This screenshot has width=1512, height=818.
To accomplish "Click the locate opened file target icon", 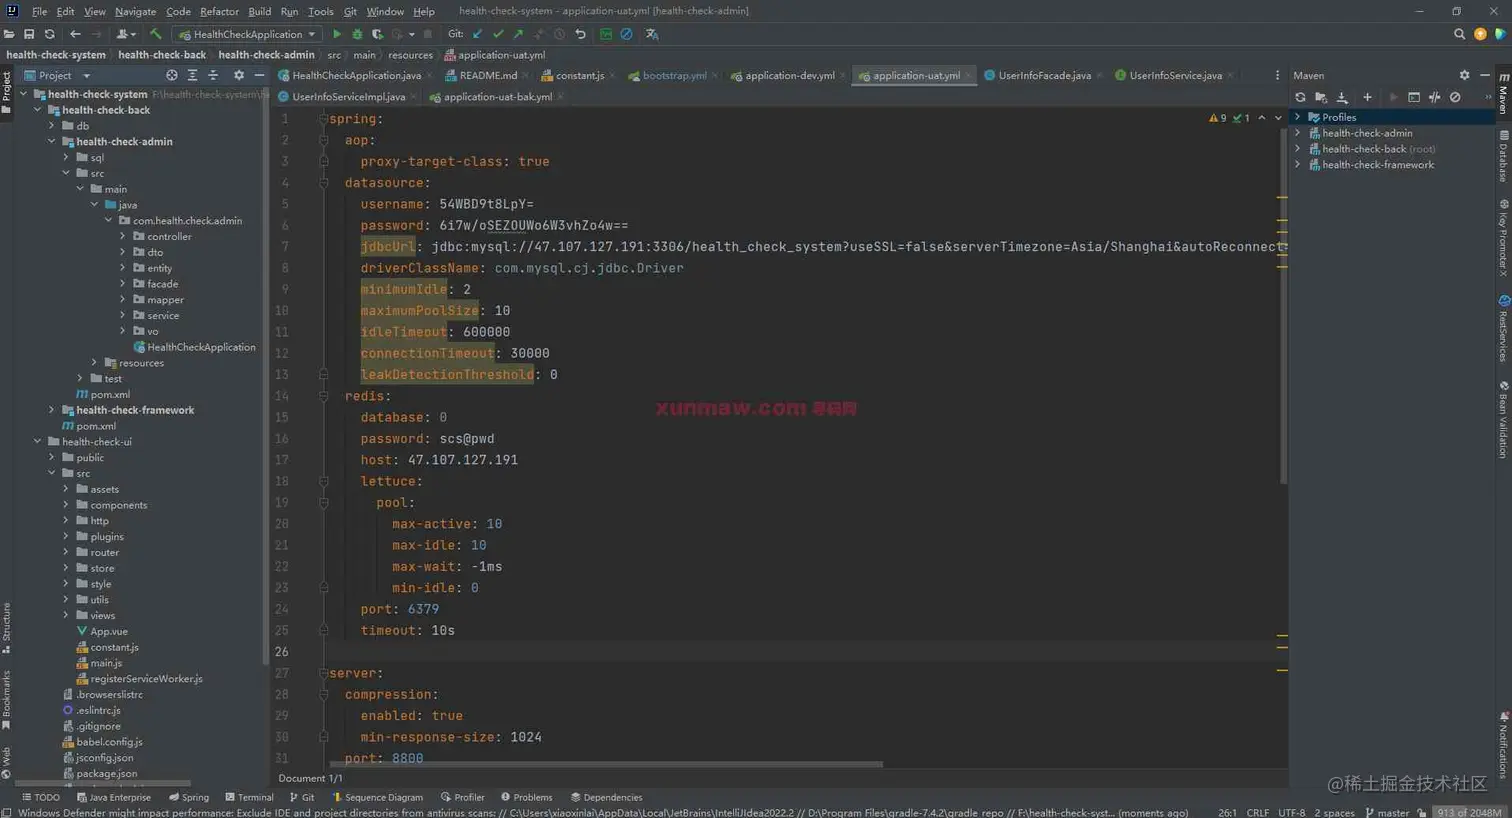I will [172, 75].
